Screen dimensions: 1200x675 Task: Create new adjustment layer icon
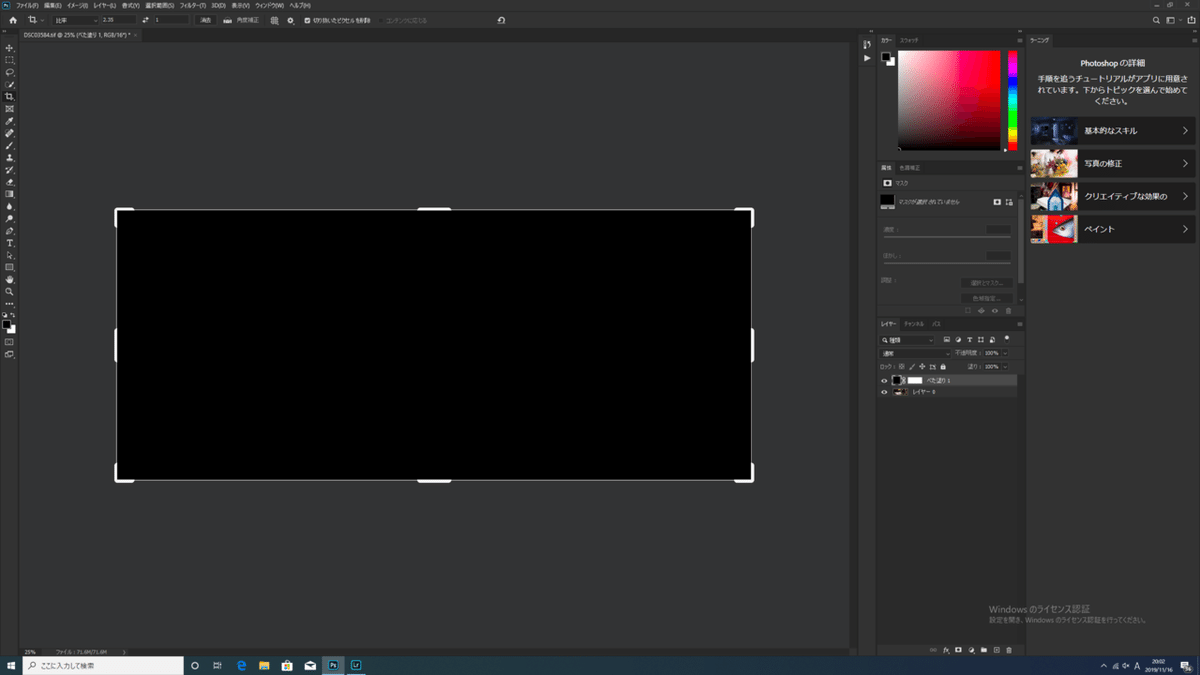tap(971, 650)
